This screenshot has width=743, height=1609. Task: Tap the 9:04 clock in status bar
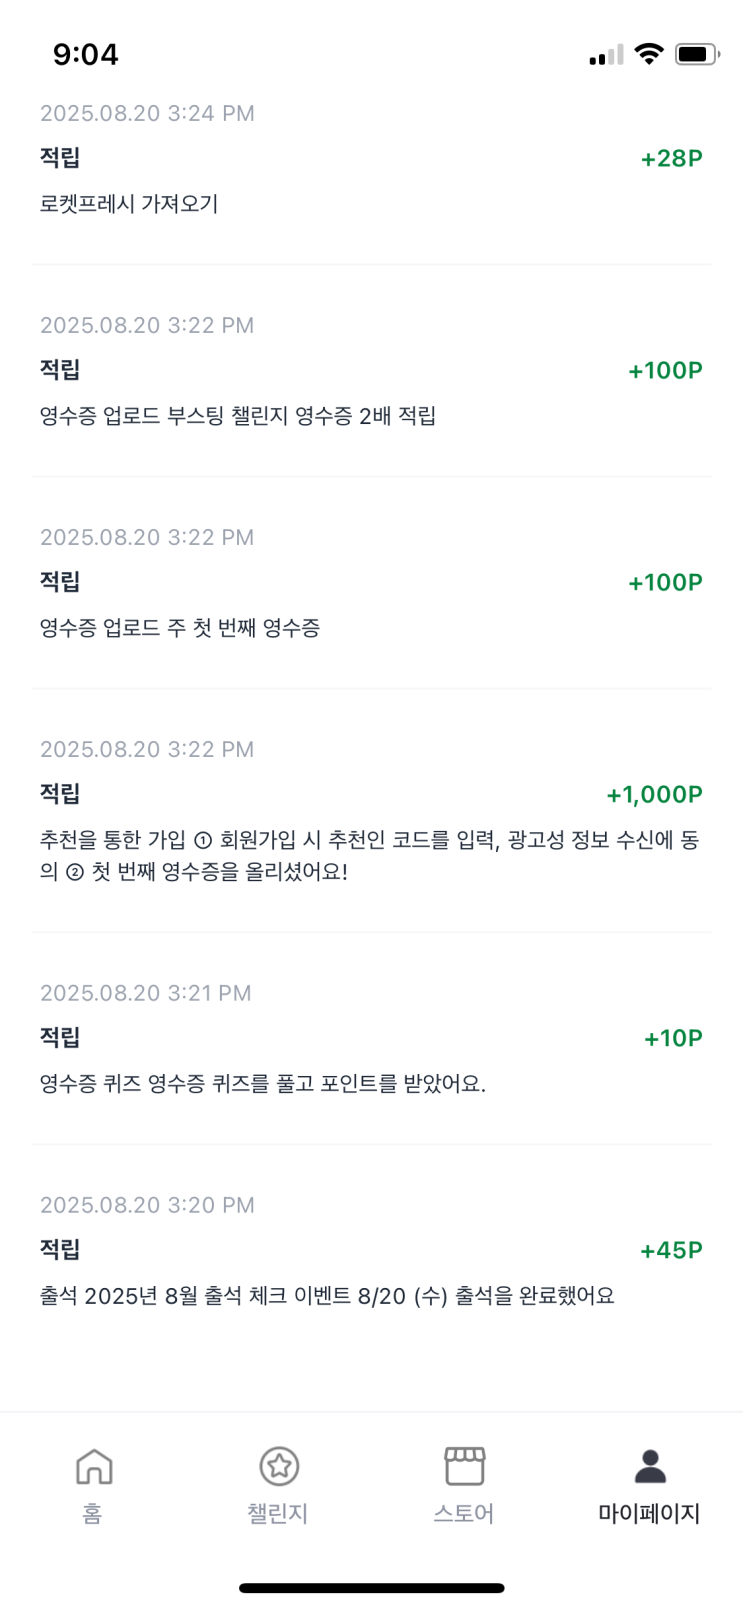coord(86,54)
